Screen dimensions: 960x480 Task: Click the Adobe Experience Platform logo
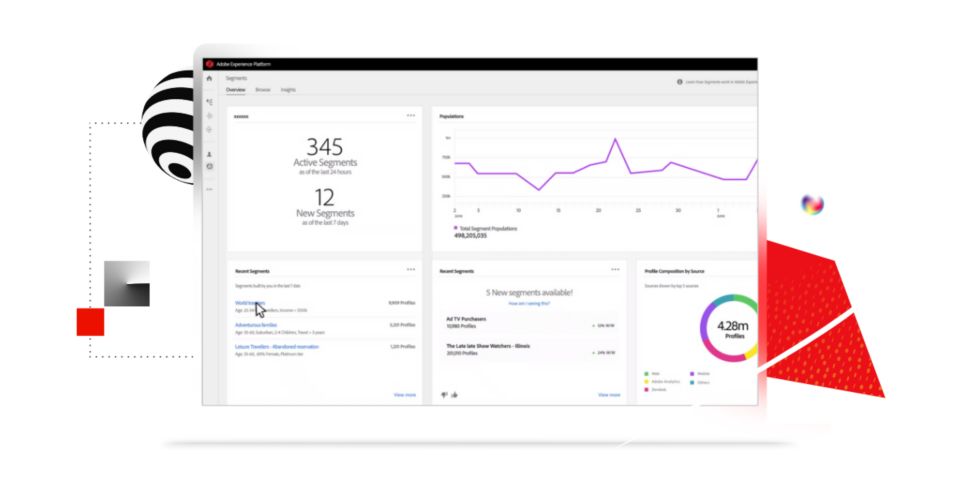pyautogui.click(x=209, y=64)
